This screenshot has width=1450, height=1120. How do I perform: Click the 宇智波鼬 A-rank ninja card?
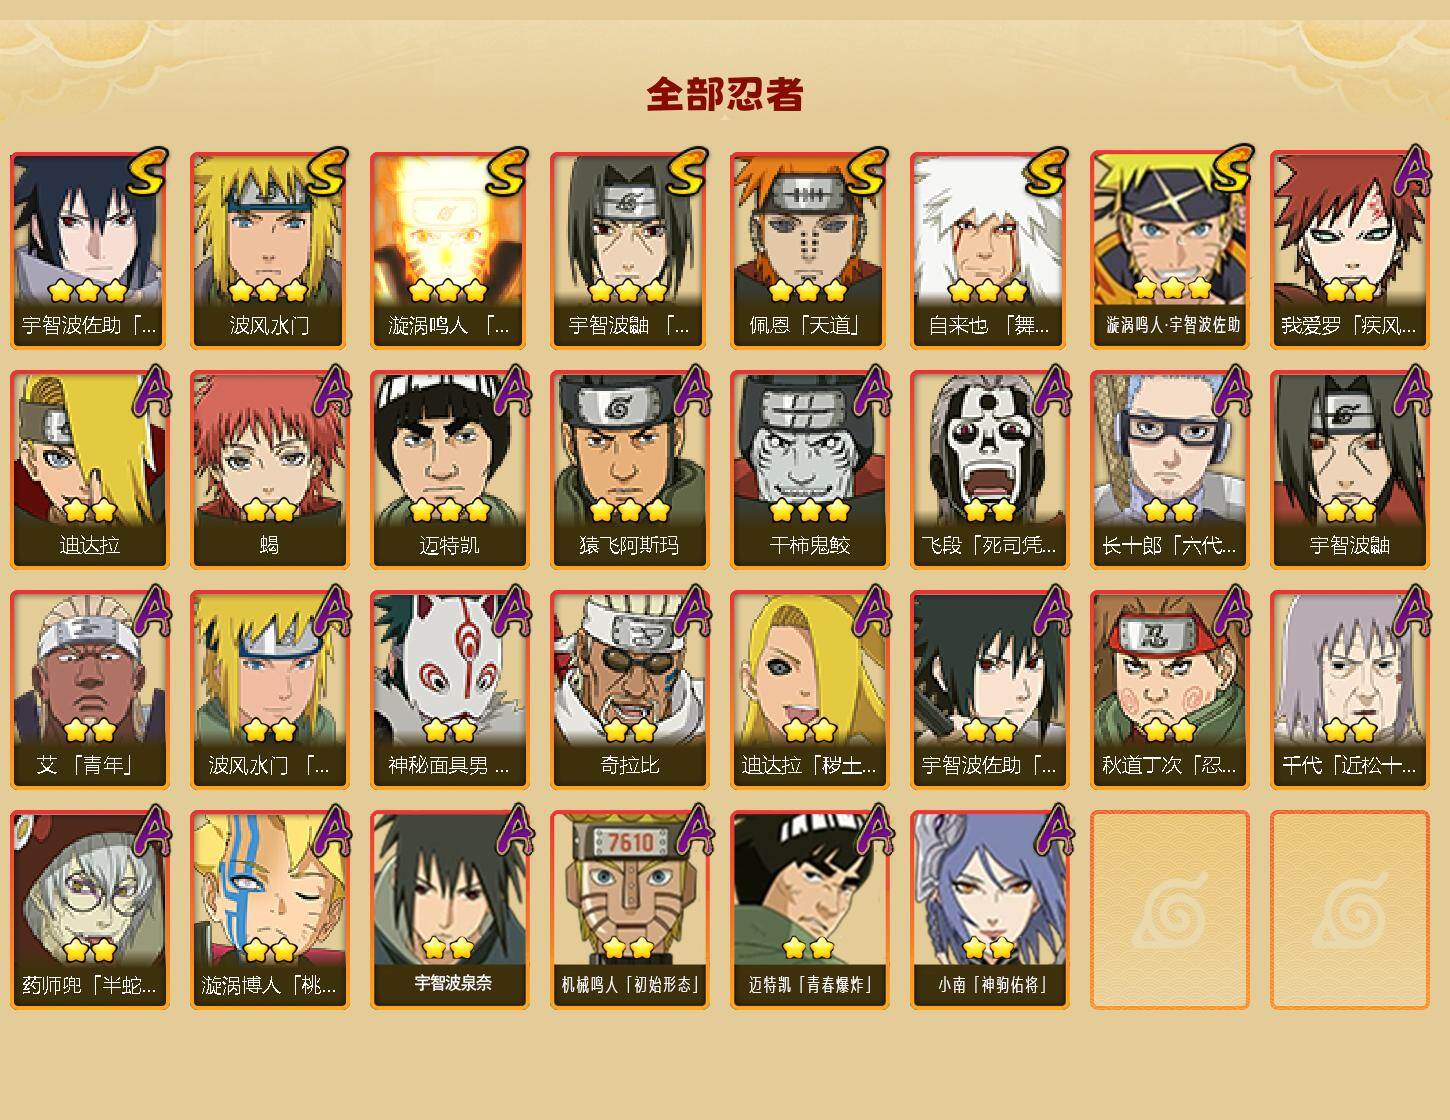pyautogui.click(x=1349, y=470)
